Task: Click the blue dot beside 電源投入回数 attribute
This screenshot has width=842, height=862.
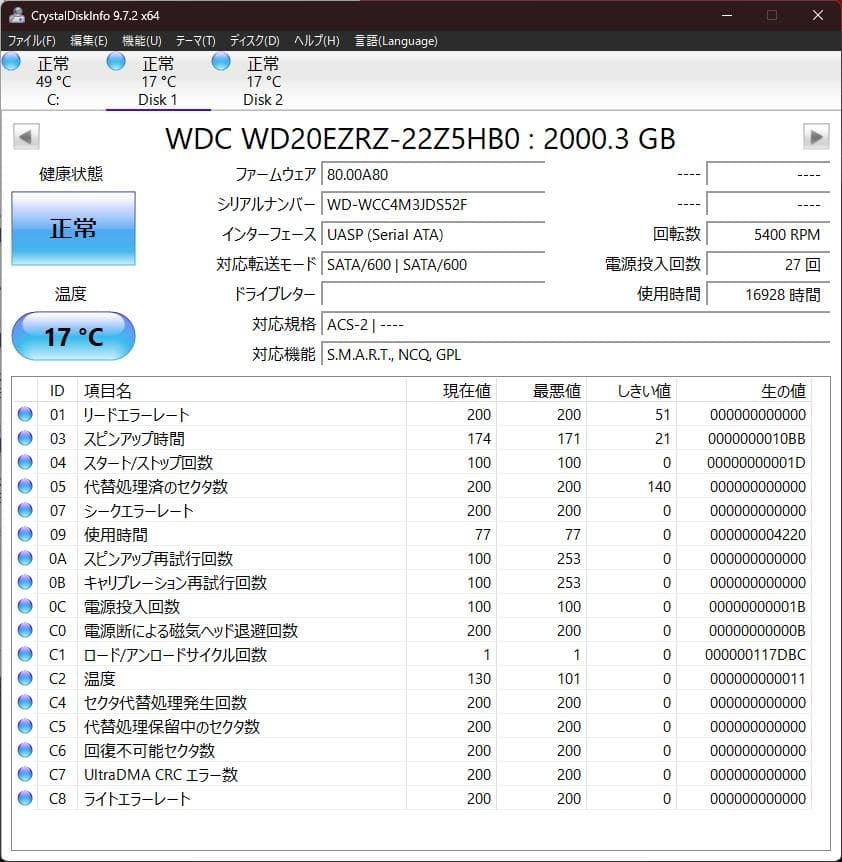Action: 24,606
